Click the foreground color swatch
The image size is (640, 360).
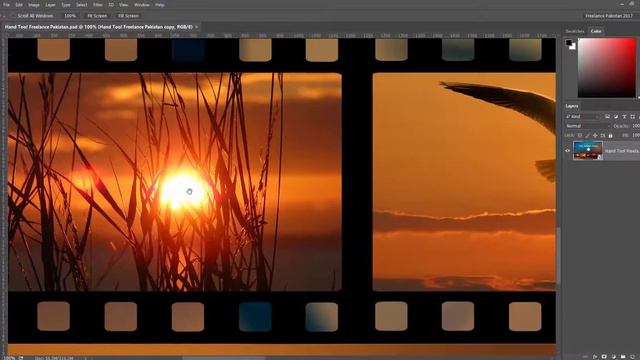pyautogui.click(x=569, y=42)
